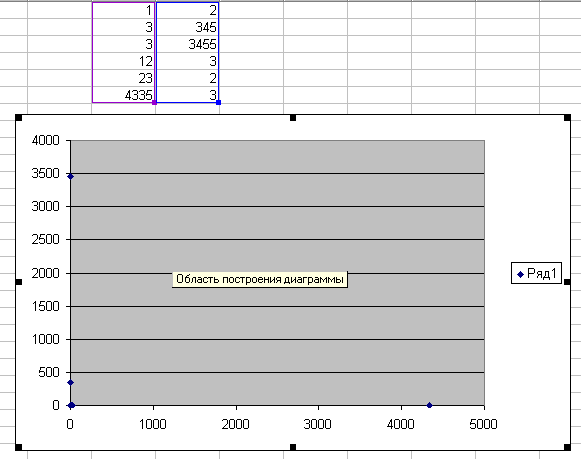This screenshot has height=459, width=581.
Task: Select the cell with value 12
Action: point(123,61)
